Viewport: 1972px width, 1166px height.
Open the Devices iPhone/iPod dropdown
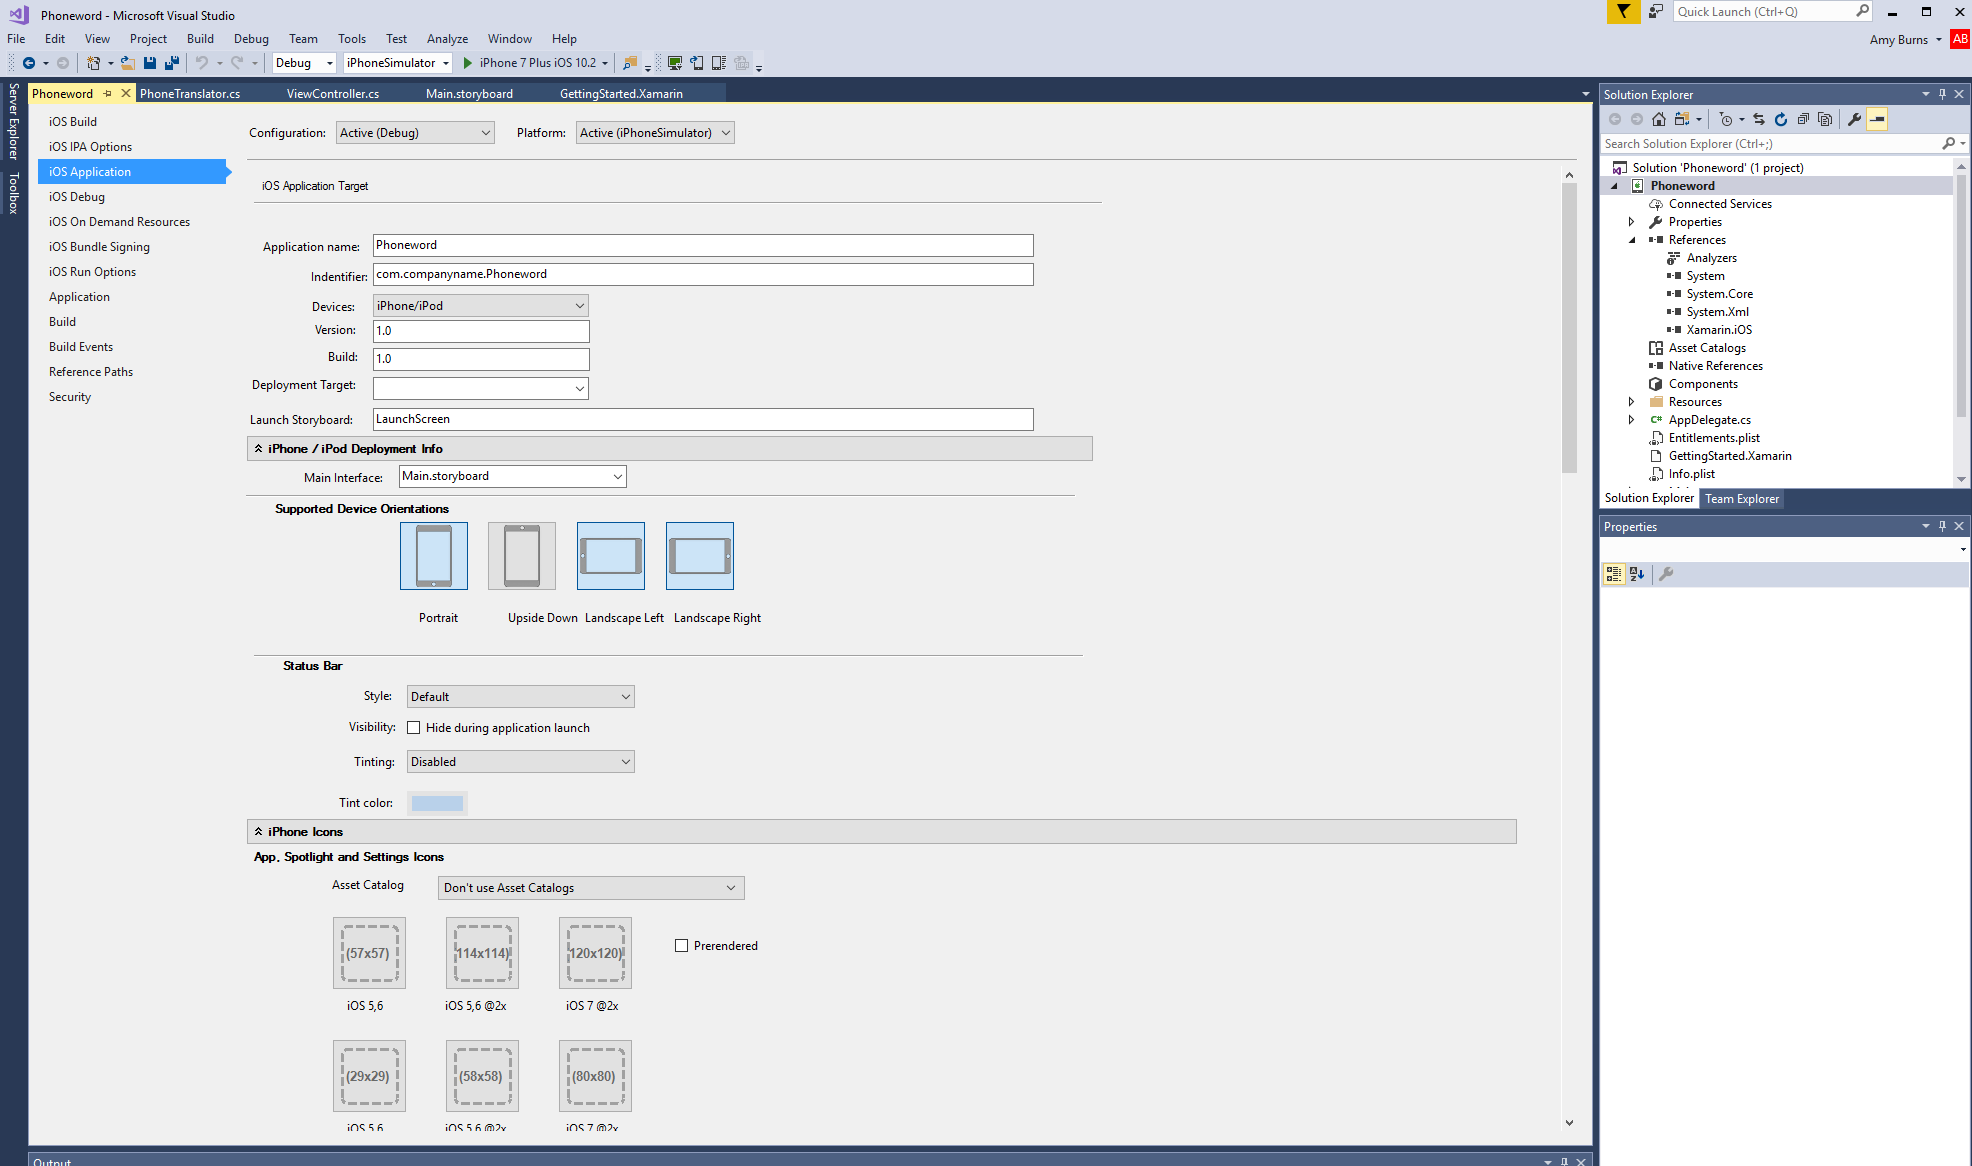tap(481, 306)
